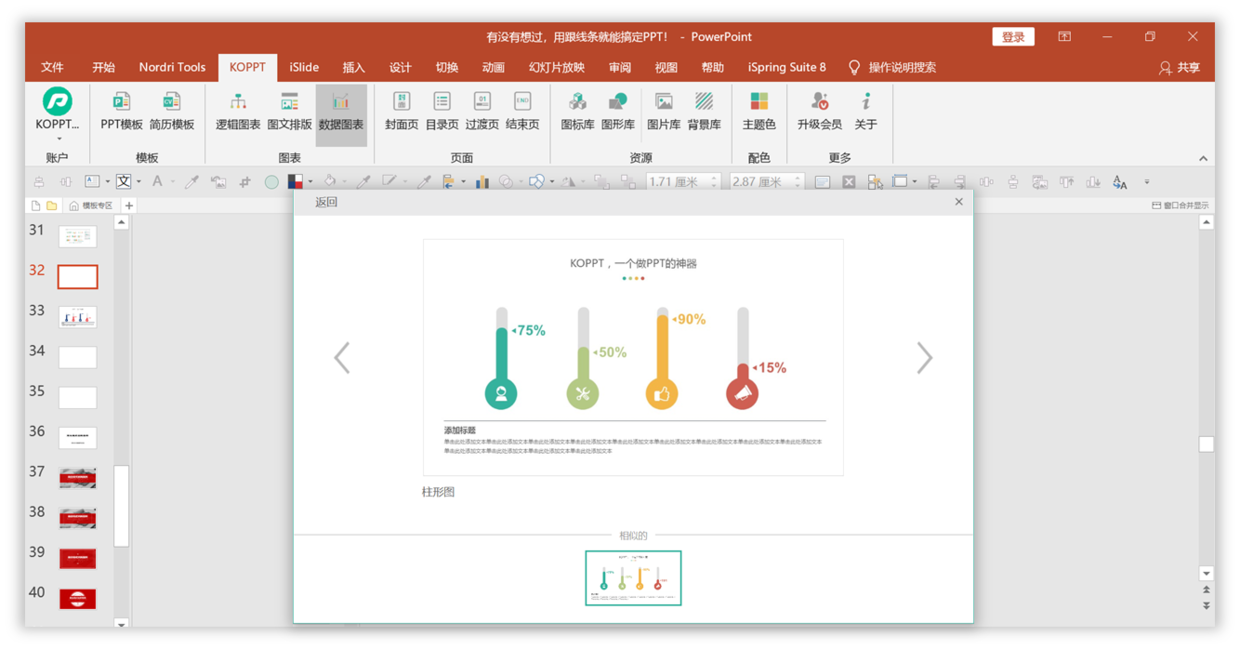
Task: Insert a 结束页 ending page
Action: pyautogui.click(x=522, y=112)
